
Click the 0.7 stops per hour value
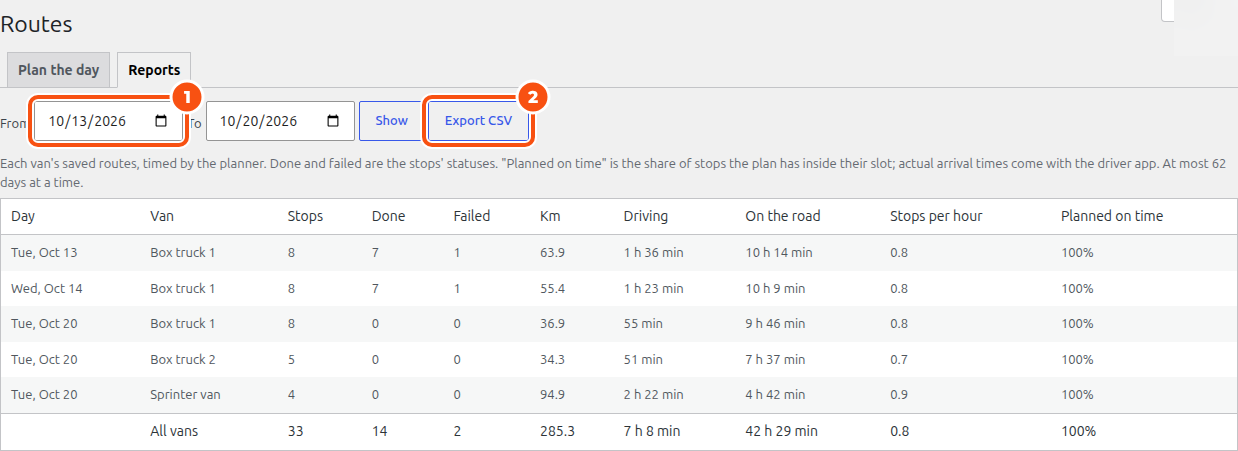click(898, 360)
